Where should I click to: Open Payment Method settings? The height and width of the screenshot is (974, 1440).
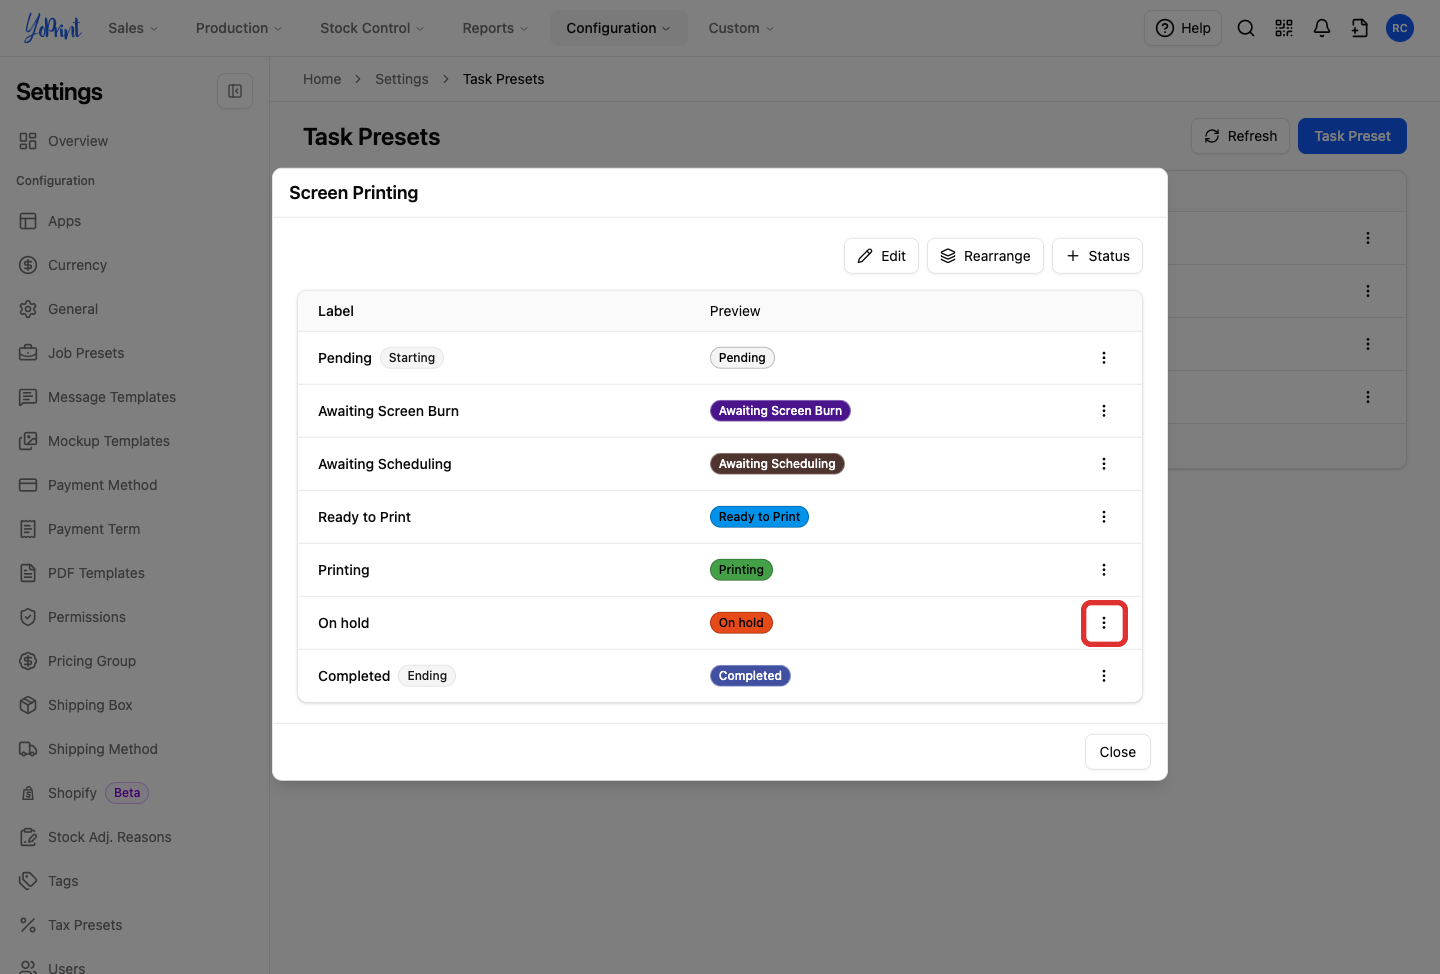(103, 485)
